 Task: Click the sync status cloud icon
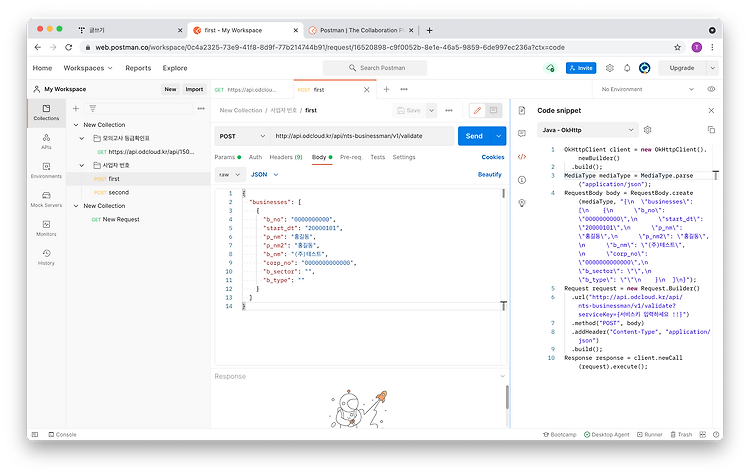pyautogui.click(x=551, y=68)
